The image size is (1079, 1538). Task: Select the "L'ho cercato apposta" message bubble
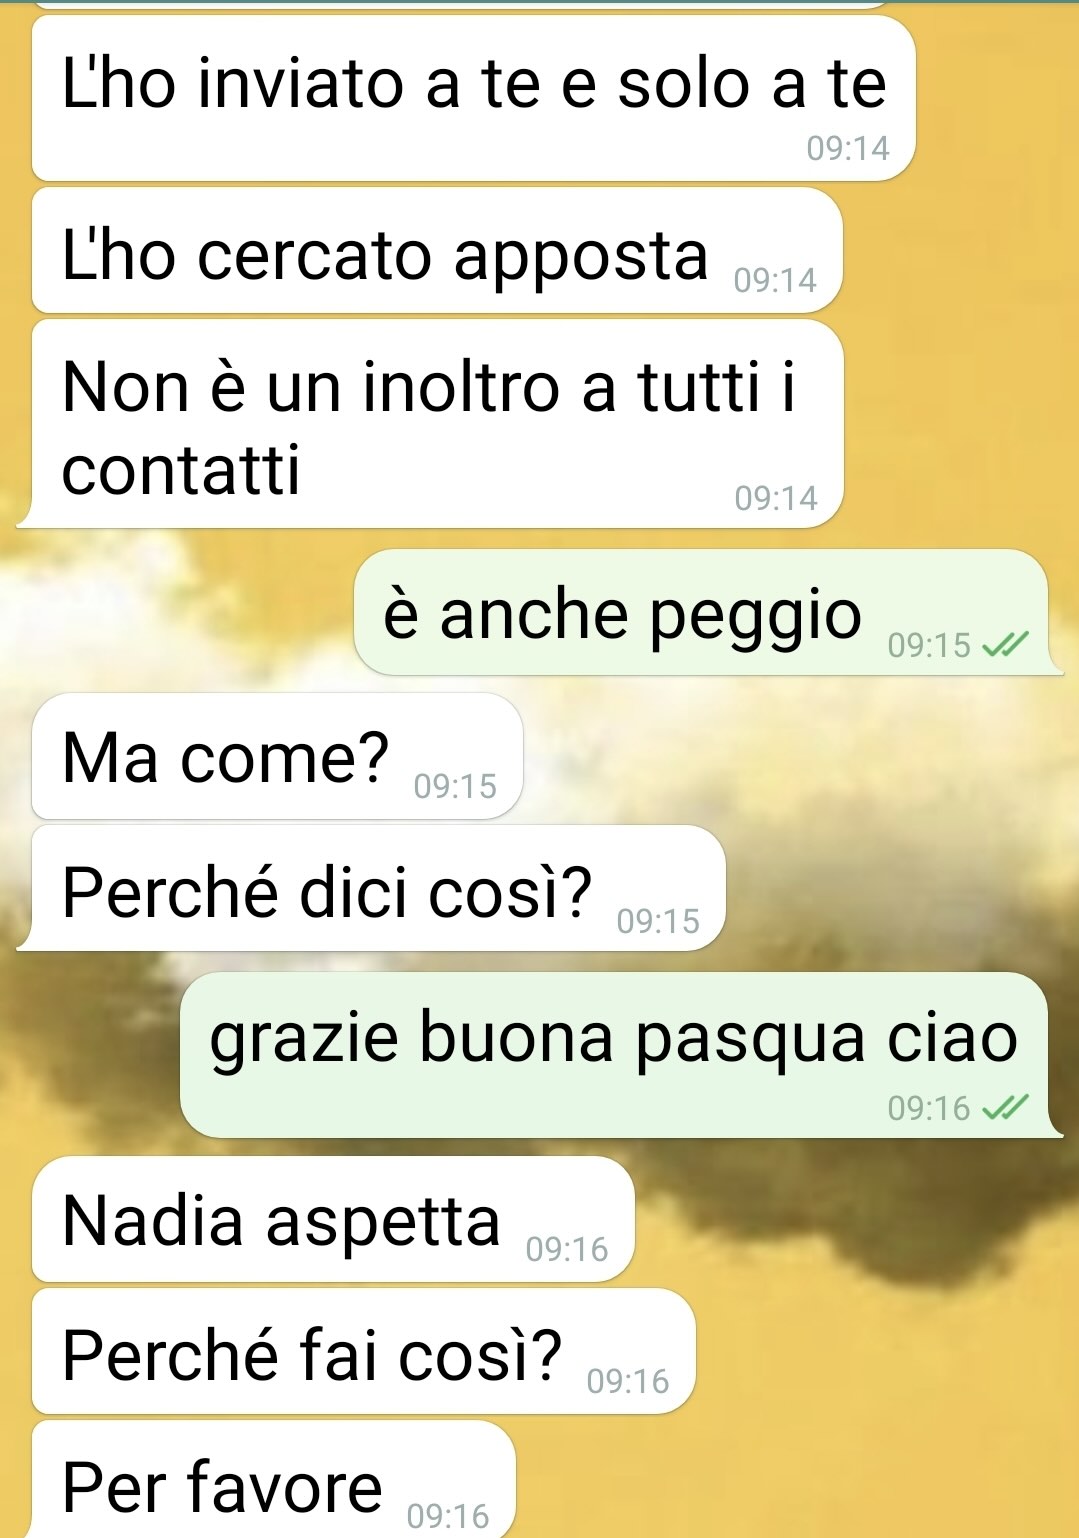pos(437,251)
